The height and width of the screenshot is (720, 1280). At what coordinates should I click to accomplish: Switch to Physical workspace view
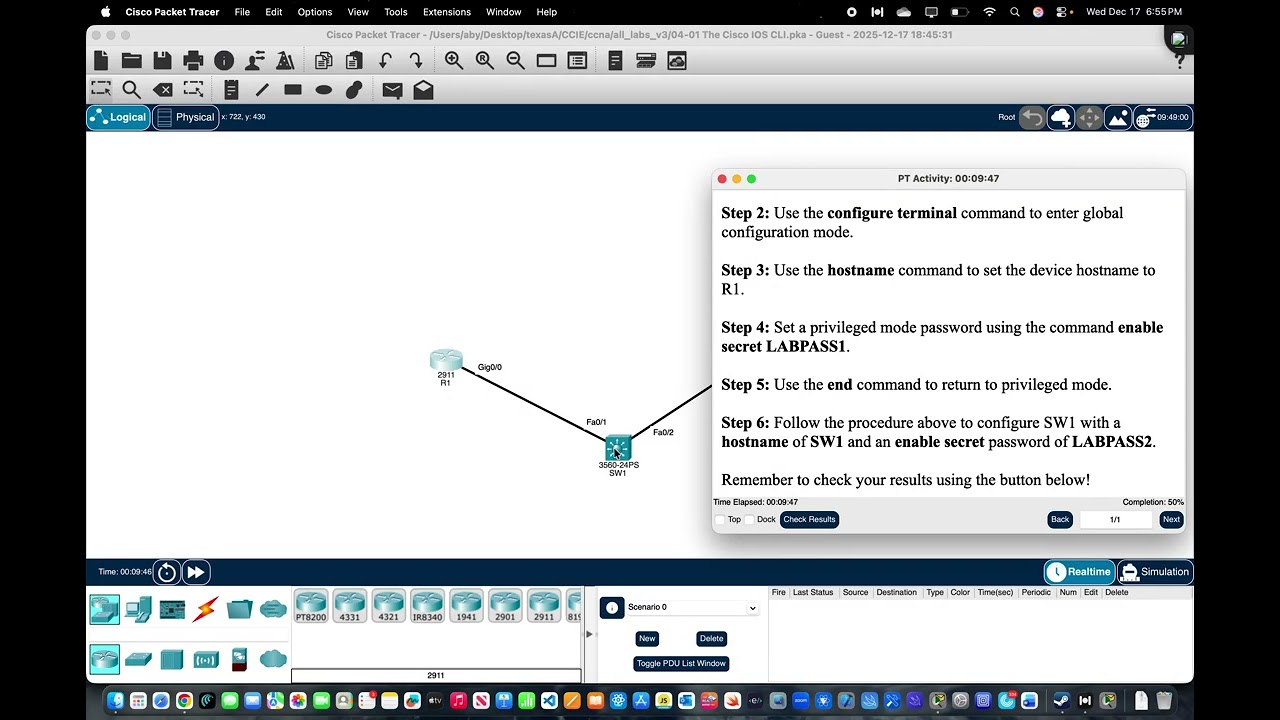[x=186, y=117]
